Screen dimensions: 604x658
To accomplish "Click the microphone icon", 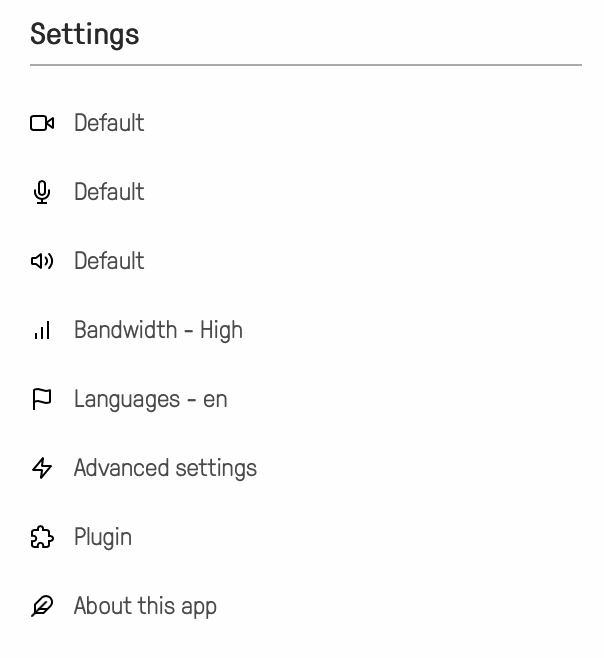I will coord(42,192).
